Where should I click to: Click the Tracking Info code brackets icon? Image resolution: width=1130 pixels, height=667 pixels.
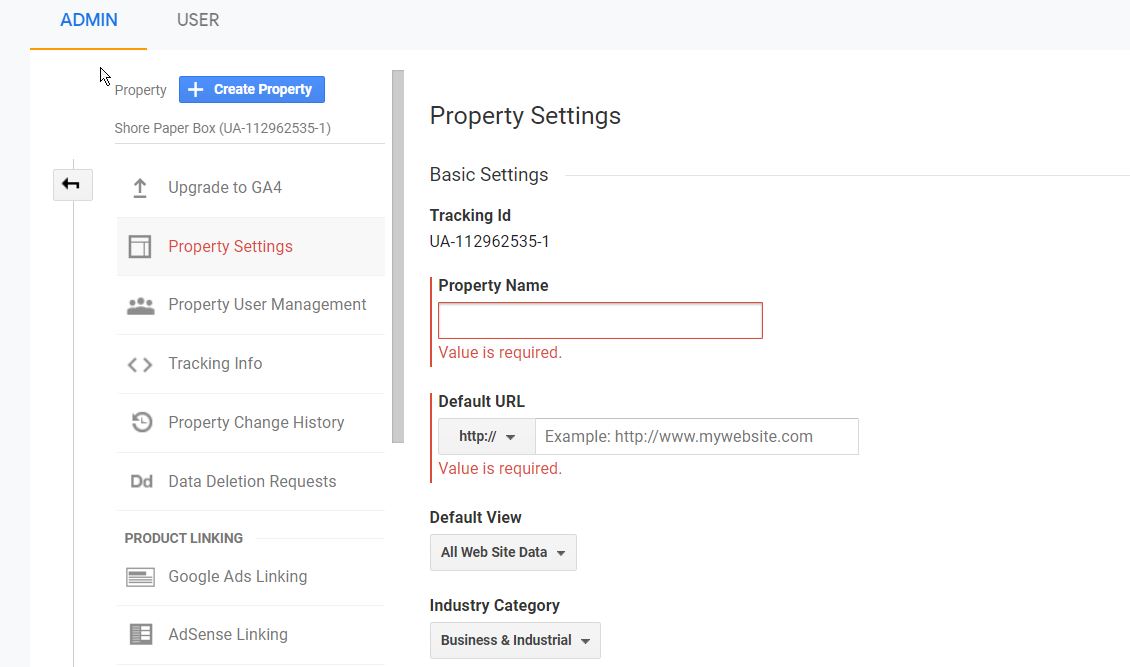140,365
